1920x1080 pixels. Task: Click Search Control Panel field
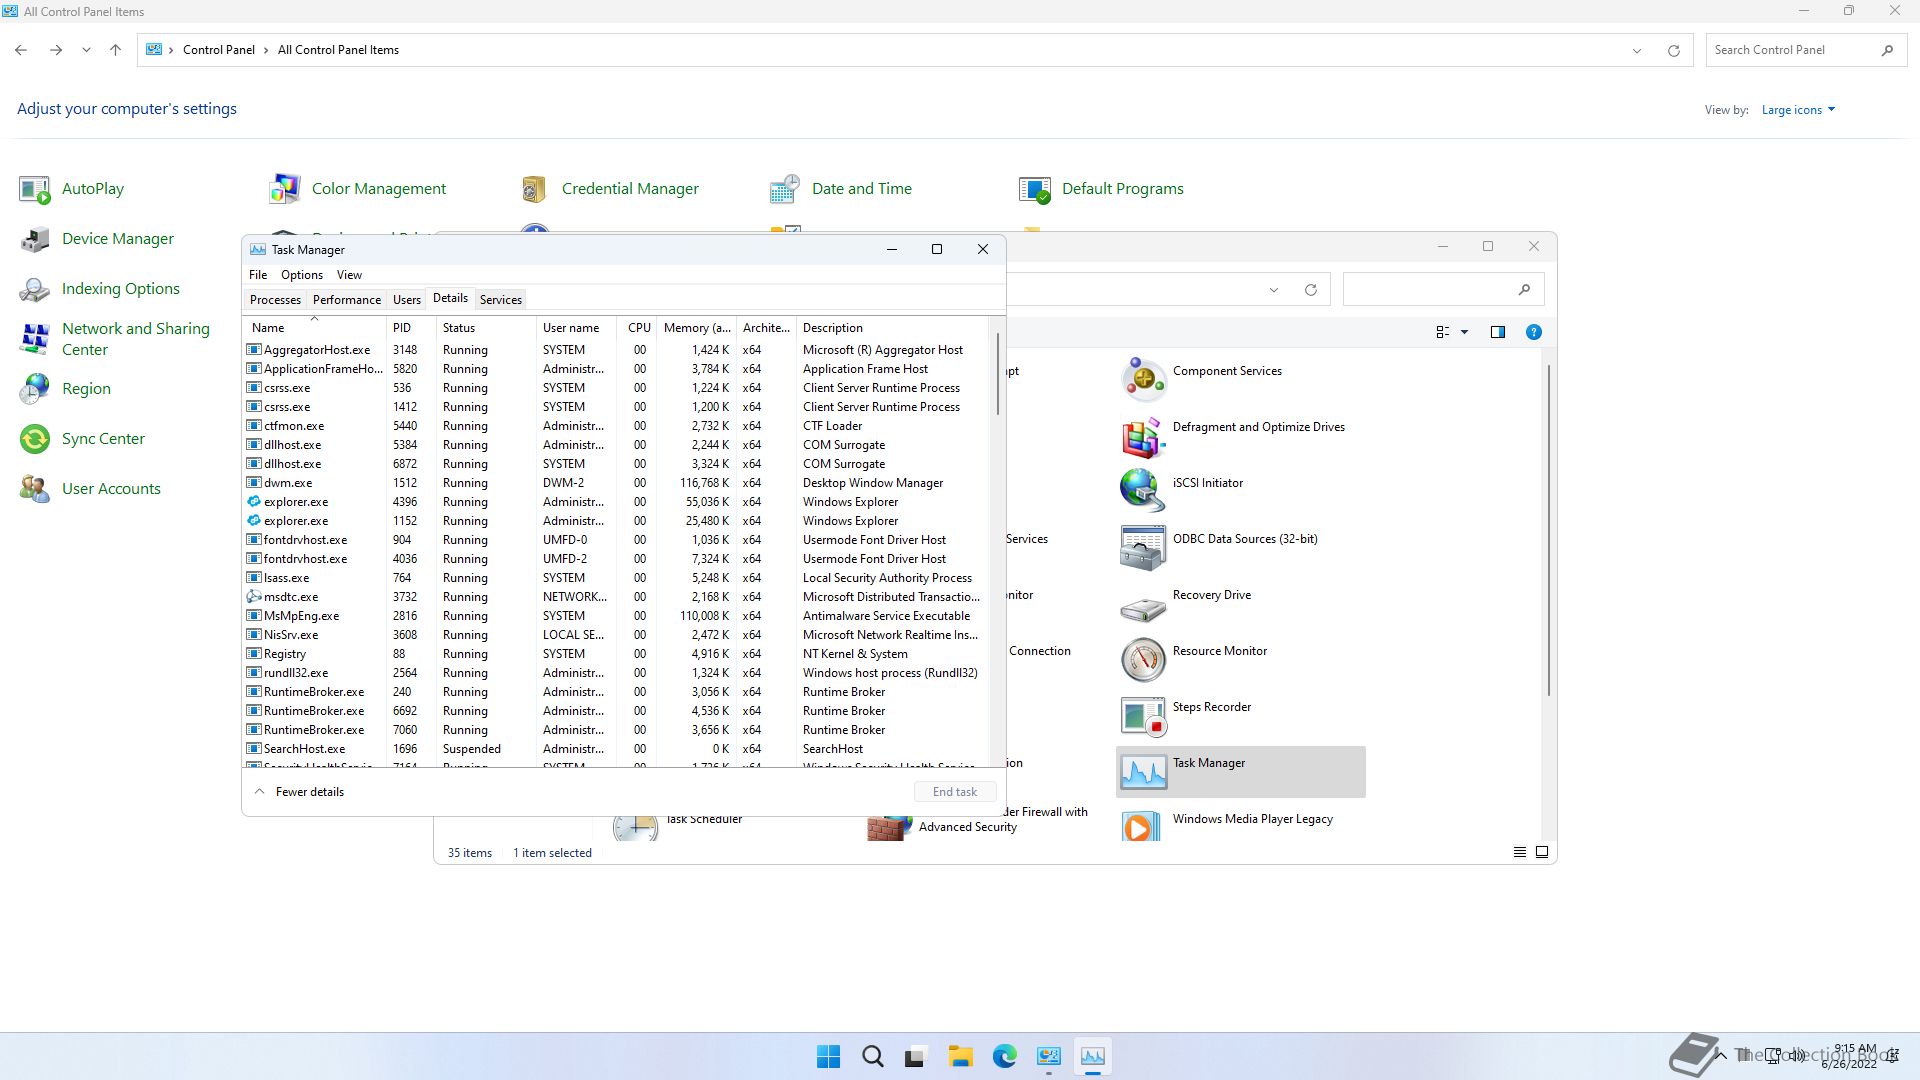coord(1805,50)
